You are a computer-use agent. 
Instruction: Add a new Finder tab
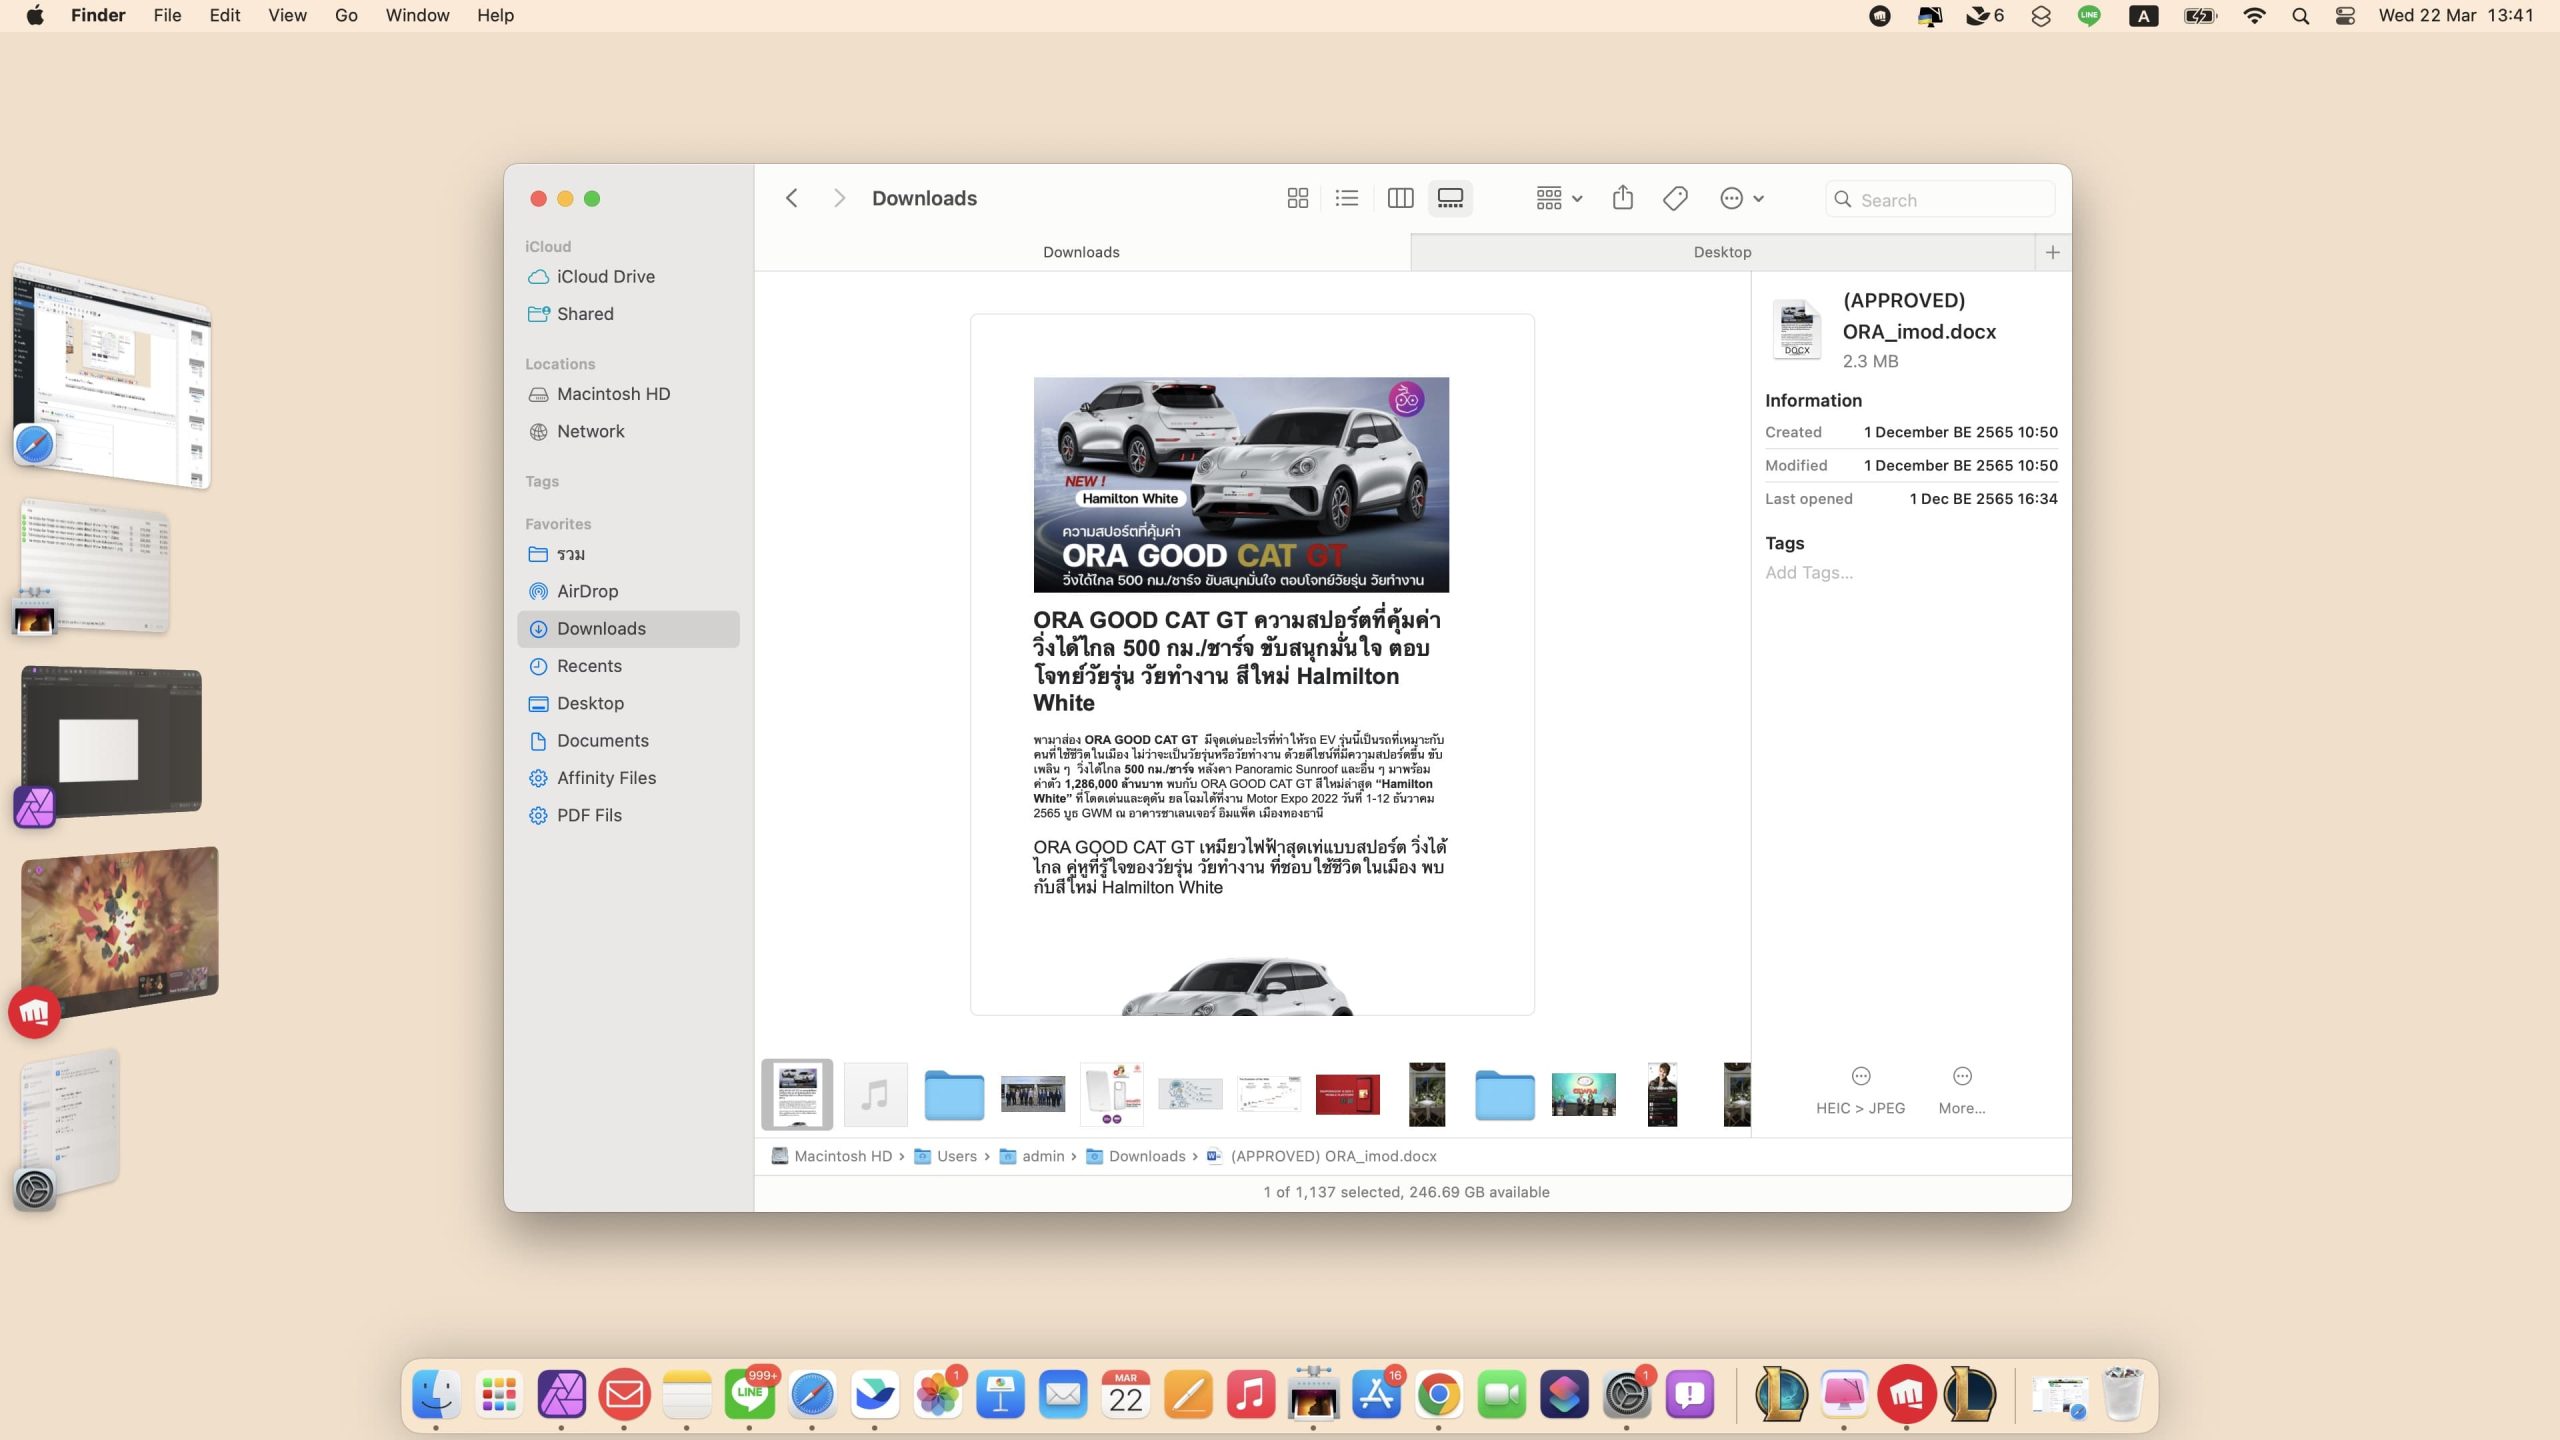(2052, 252)
